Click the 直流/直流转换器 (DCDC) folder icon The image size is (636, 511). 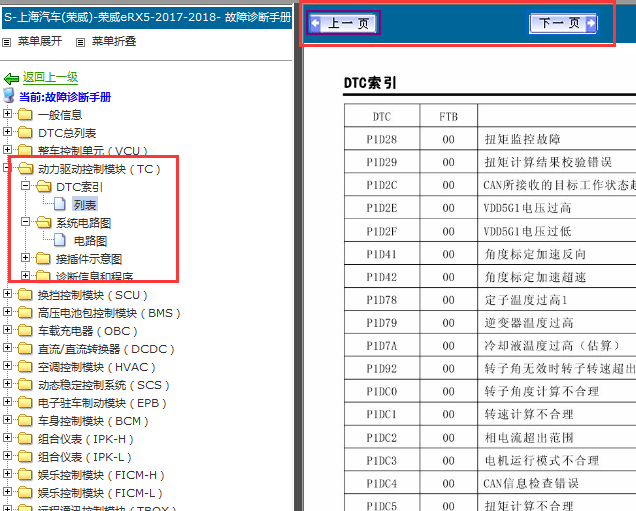(25, 348)
